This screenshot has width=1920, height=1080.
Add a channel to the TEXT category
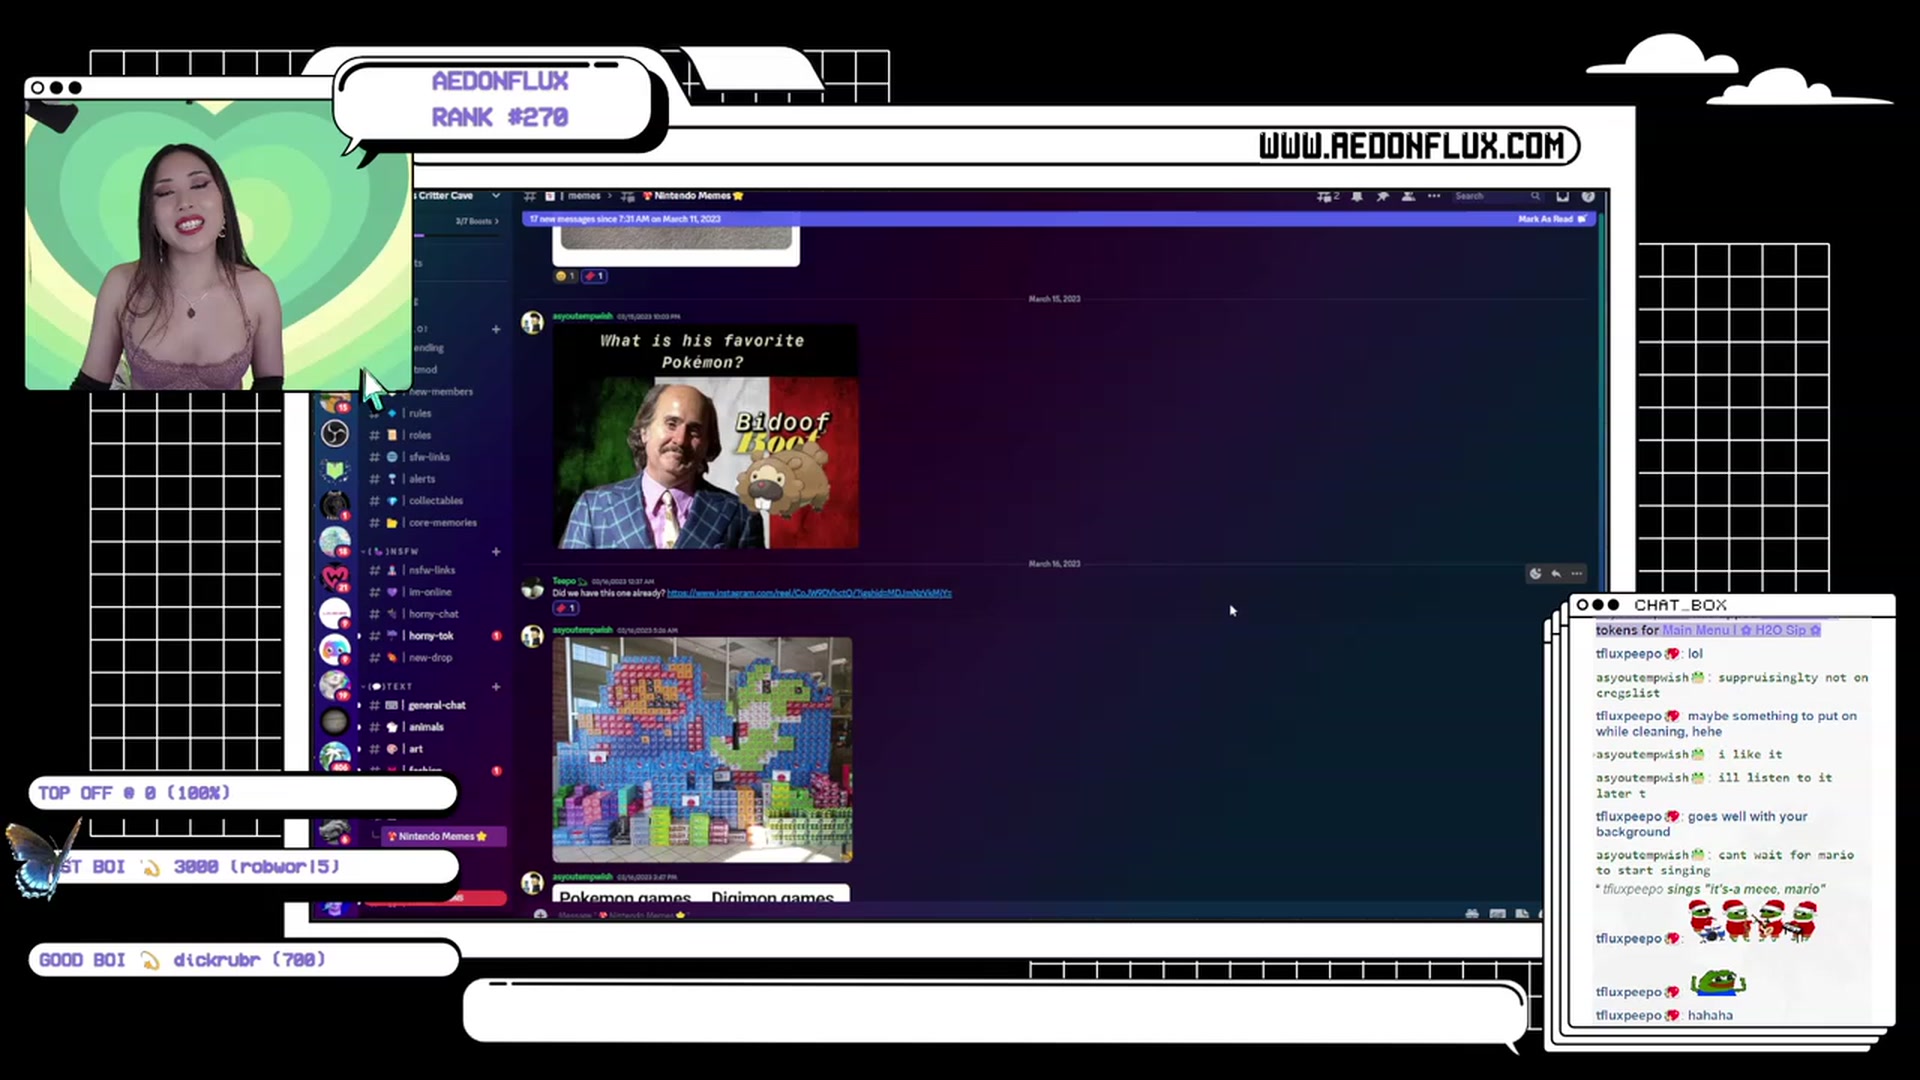pos(495,687)
